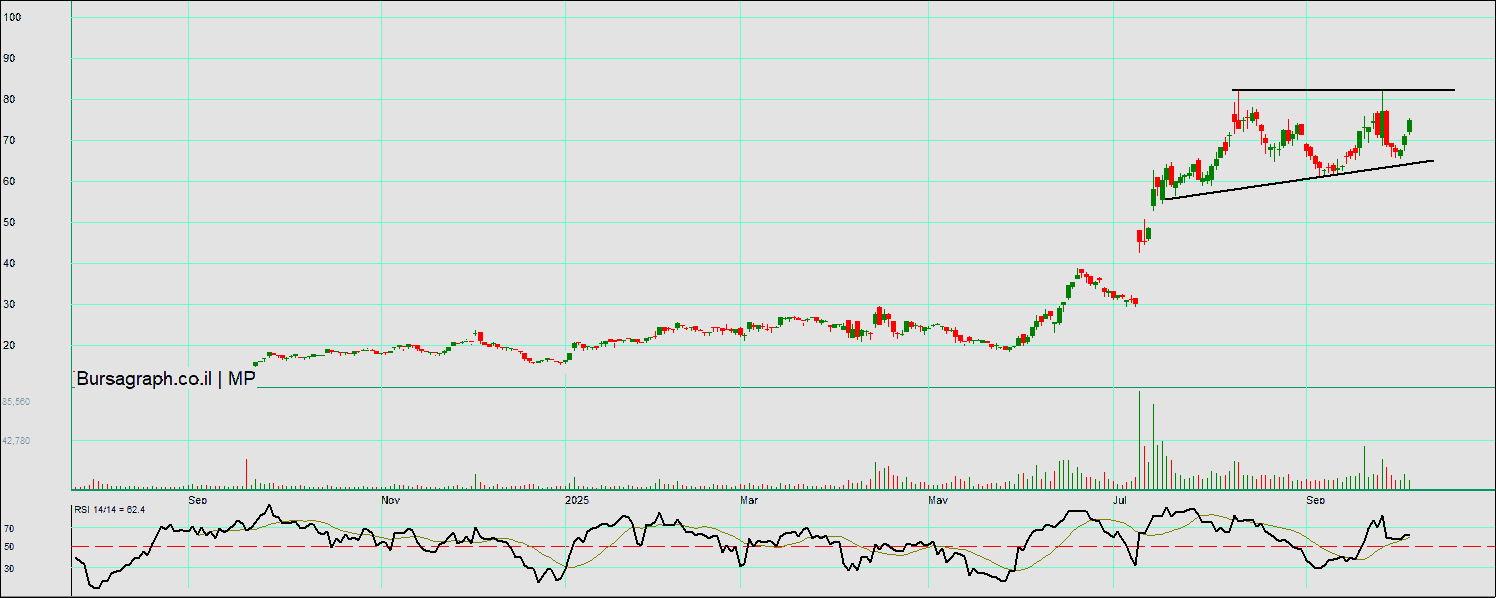The image size is (1496, 598).
Task: Click the 20 price axis label
Action: click(x=10, y=345)
